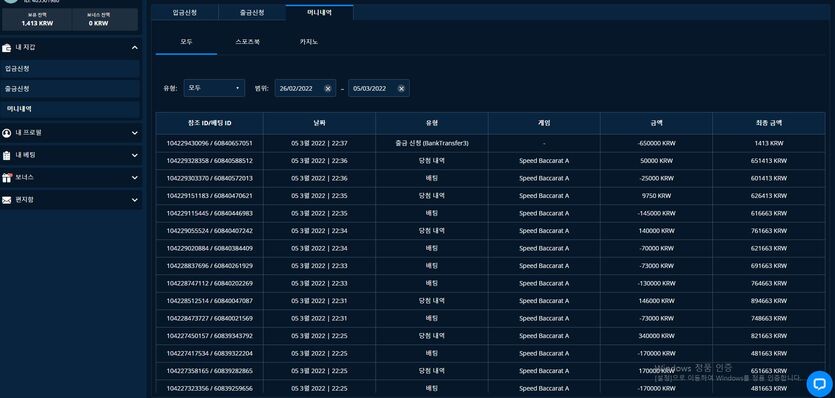Select the top 머니내역 tab
Screen dimensions: 835x398
point(320,12)
